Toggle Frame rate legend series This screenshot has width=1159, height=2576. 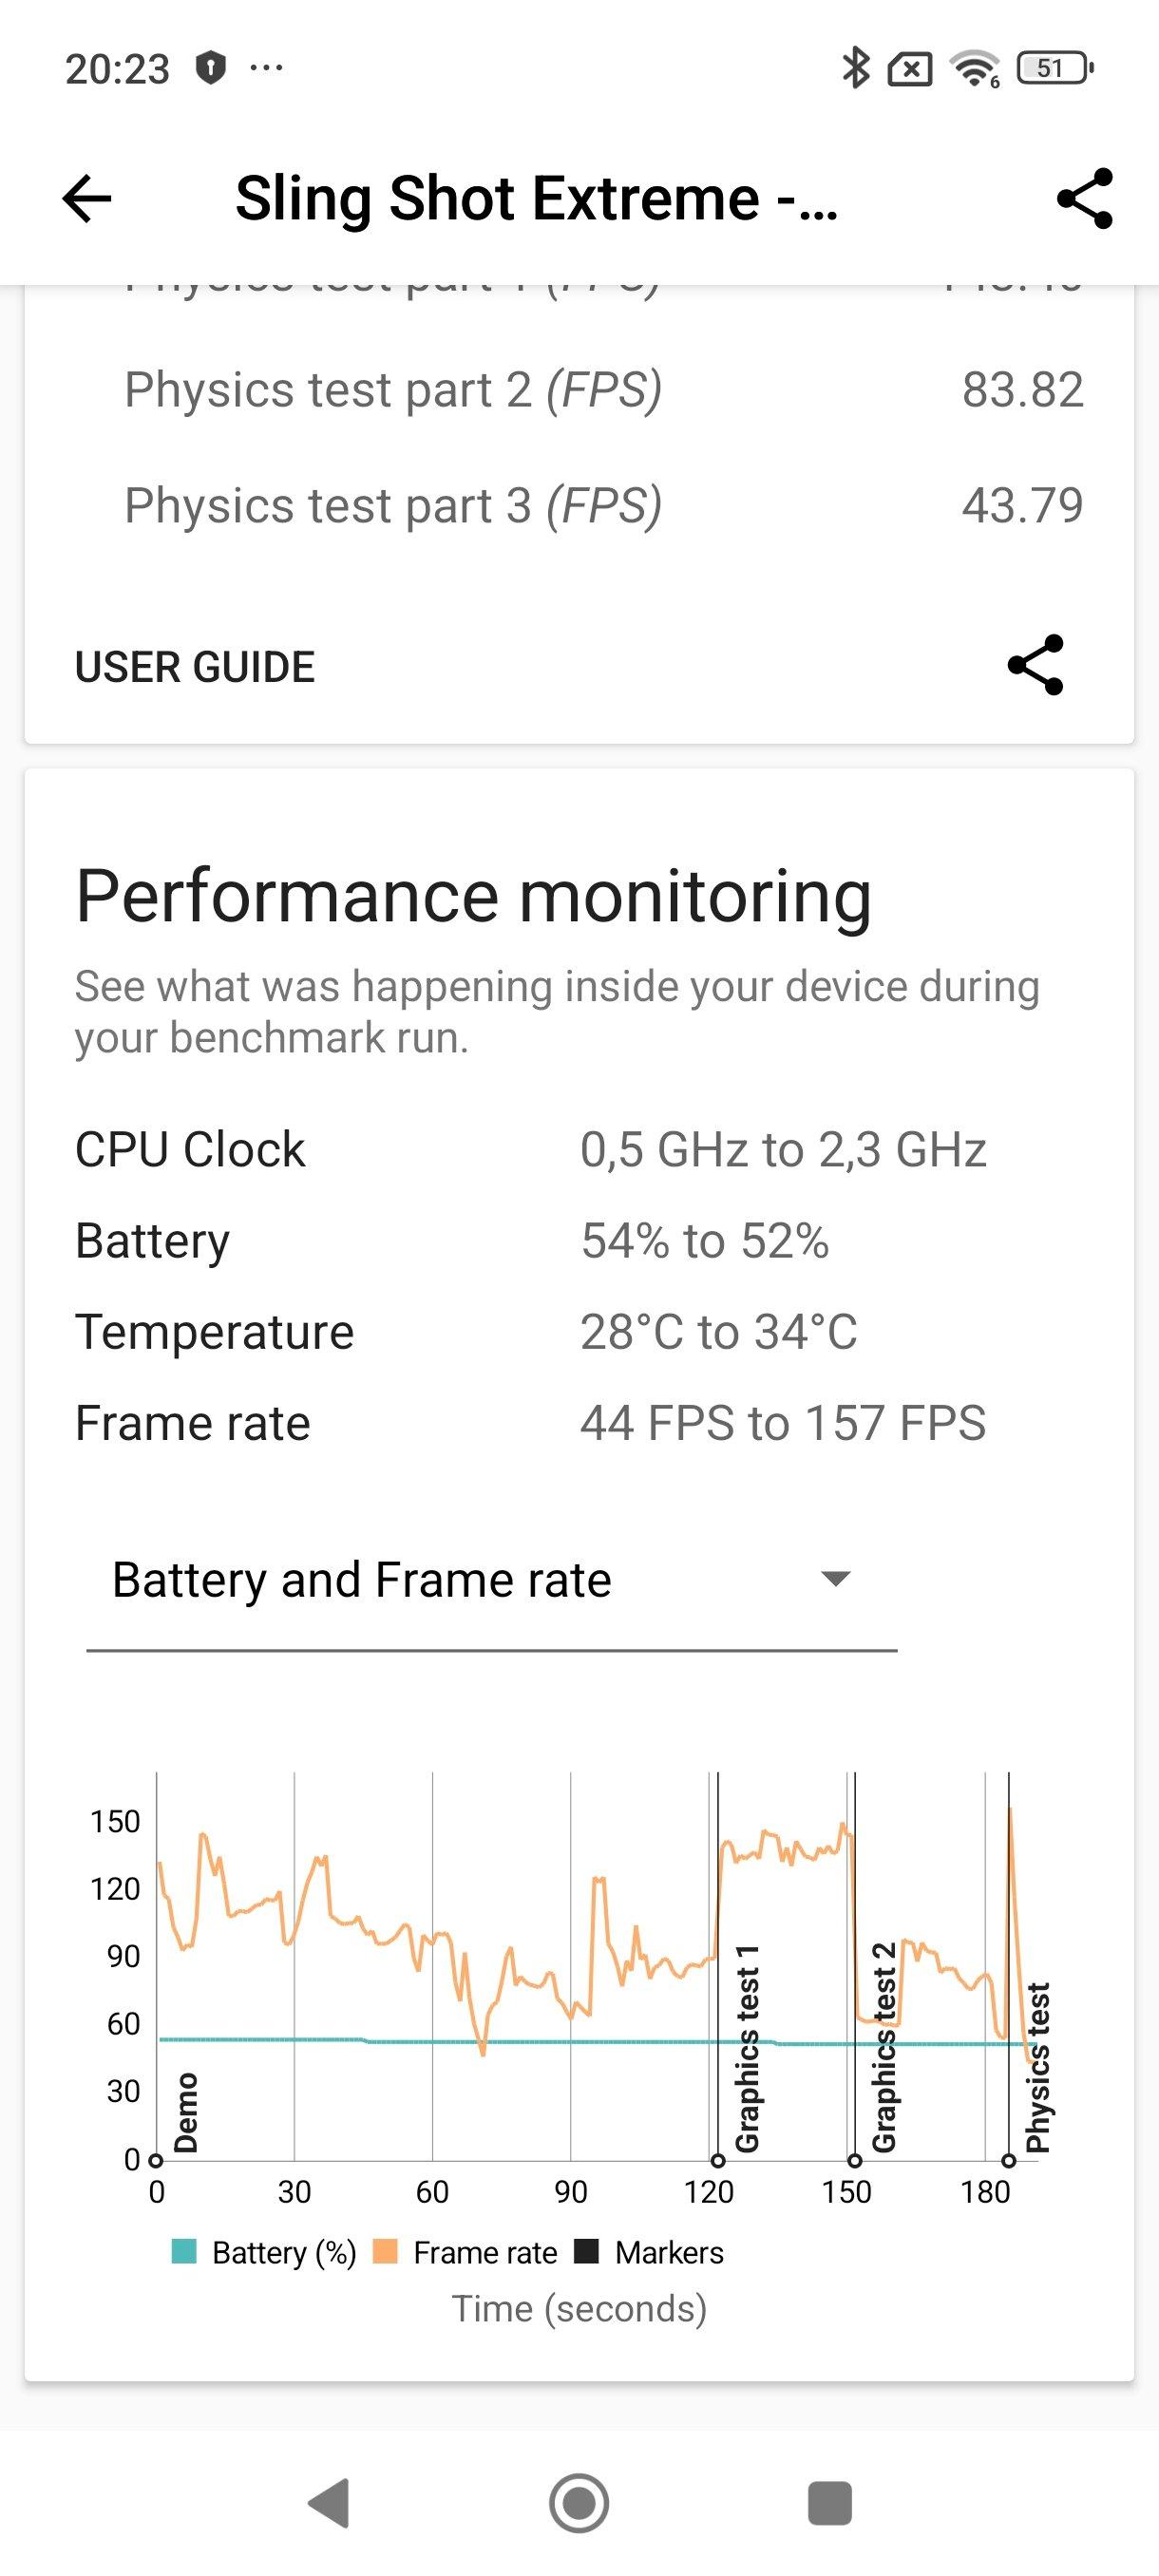[464, 2252]
